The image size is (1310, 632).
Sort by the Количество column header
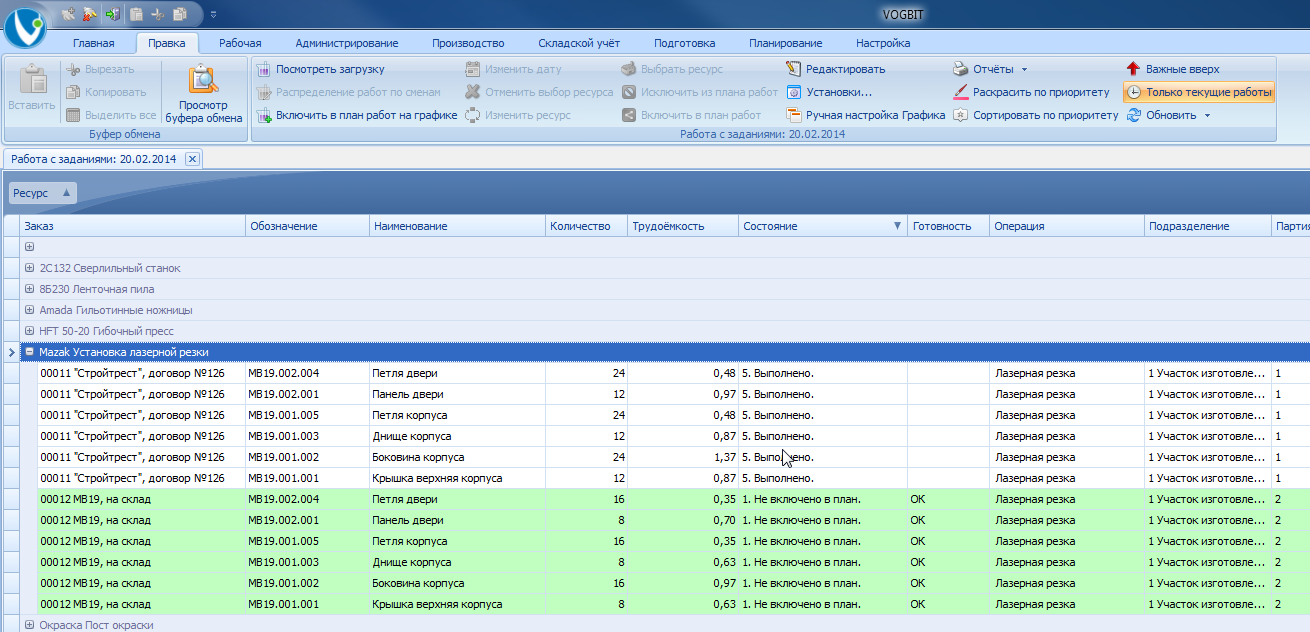[x=586, y=226]
